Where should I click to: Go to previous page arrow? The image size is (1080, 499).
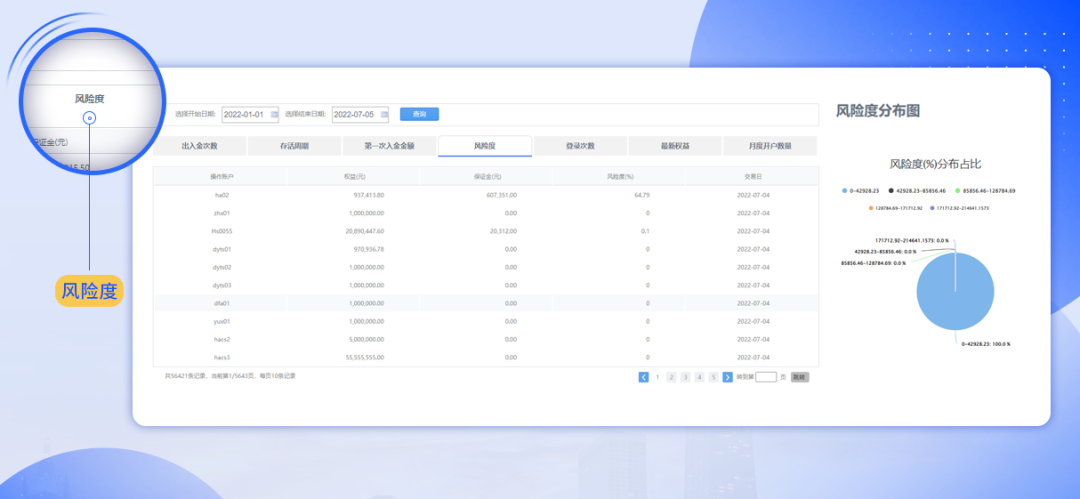[643, 377]
